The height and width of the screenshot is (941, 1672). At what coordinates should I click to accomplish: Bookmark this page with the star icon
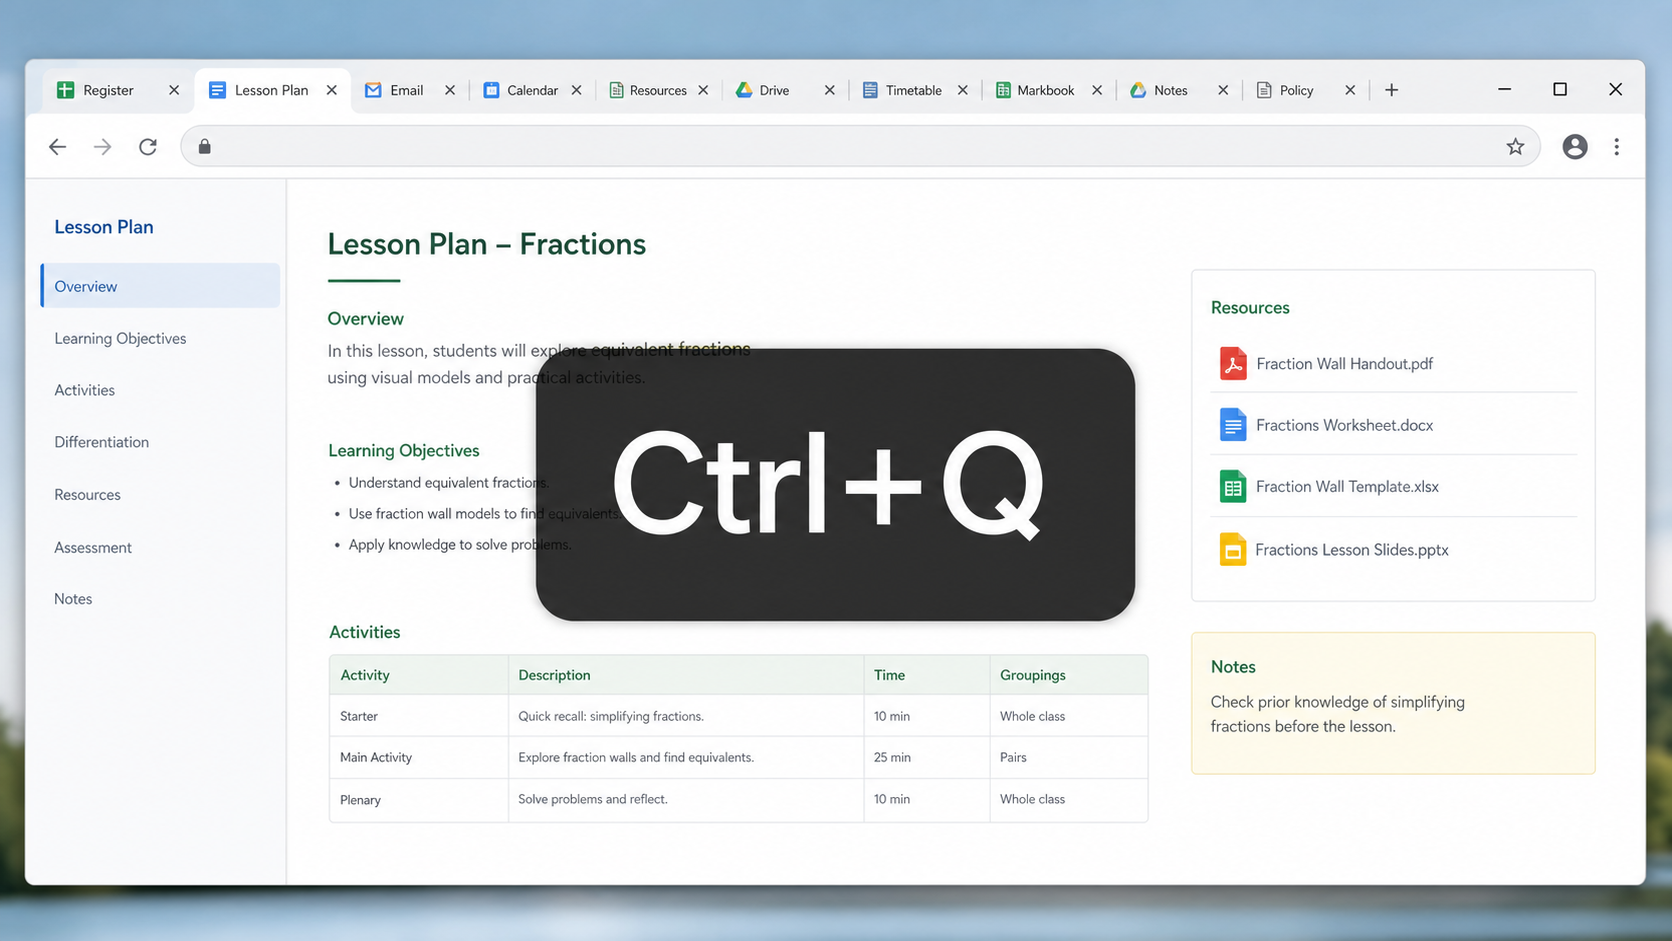point(1515,147)
